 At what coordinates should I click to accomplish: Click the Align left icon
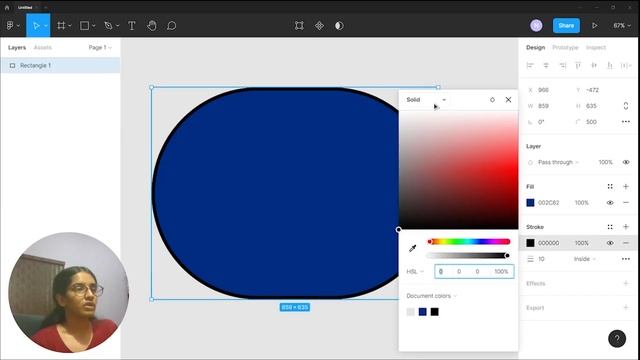[x=530, y=65]
